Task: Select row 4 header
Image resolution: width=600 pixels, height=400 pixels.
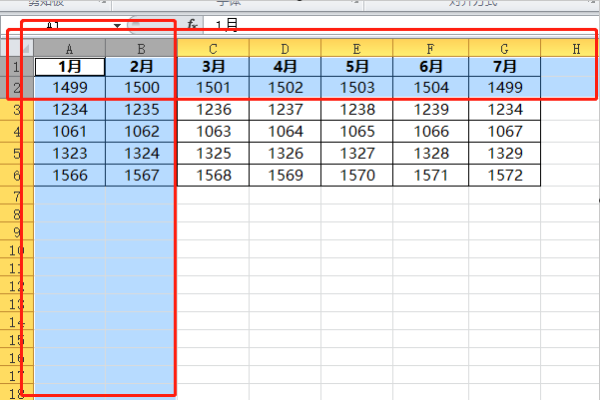Action: click(x=17, y=132)
